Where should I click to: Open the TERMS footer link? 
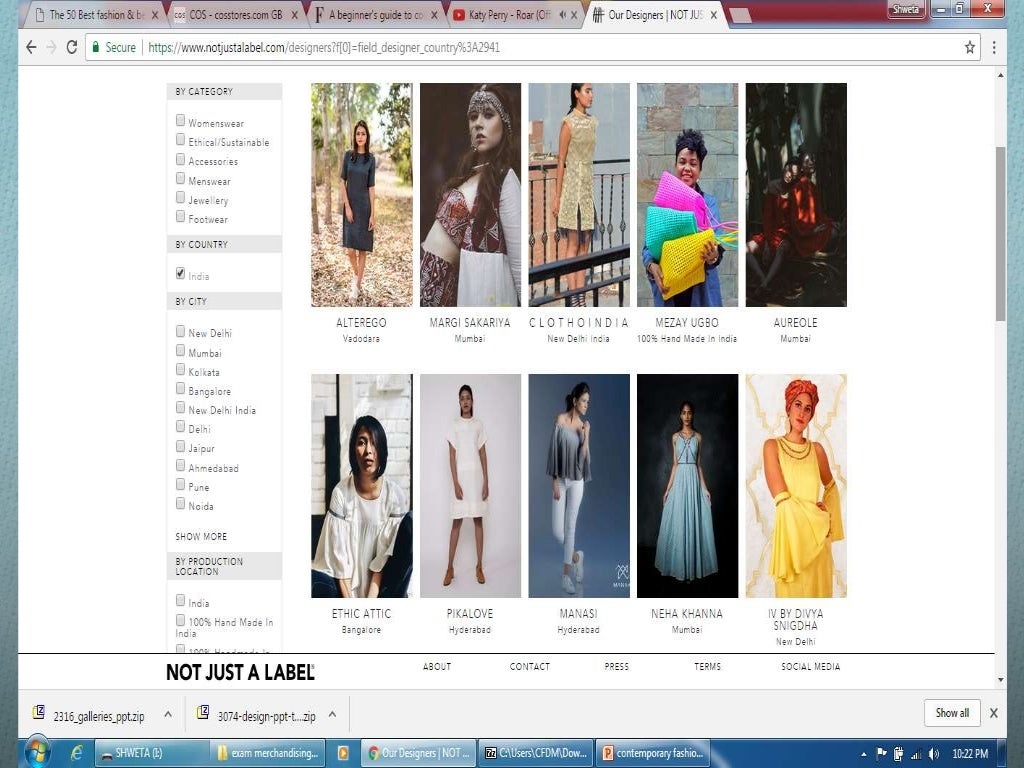click(707, 667)
